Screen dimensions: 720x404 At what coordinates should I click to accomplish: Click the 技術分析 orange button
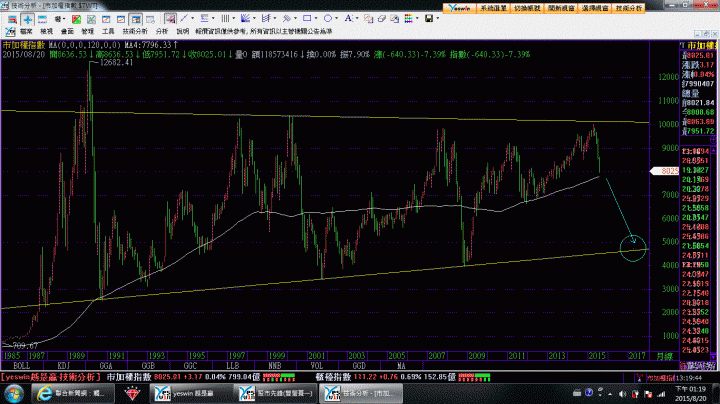pyautogui.click(x=629, y=8)
